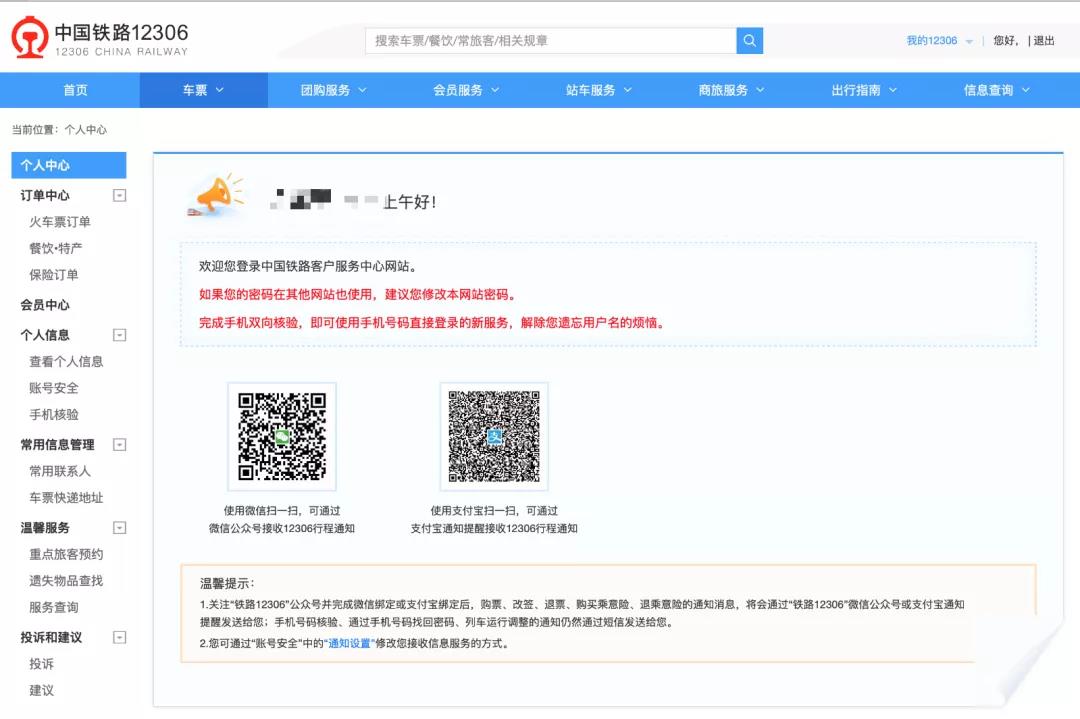
Task: Open 服务查询 in the sidebar
Action: 54,607
